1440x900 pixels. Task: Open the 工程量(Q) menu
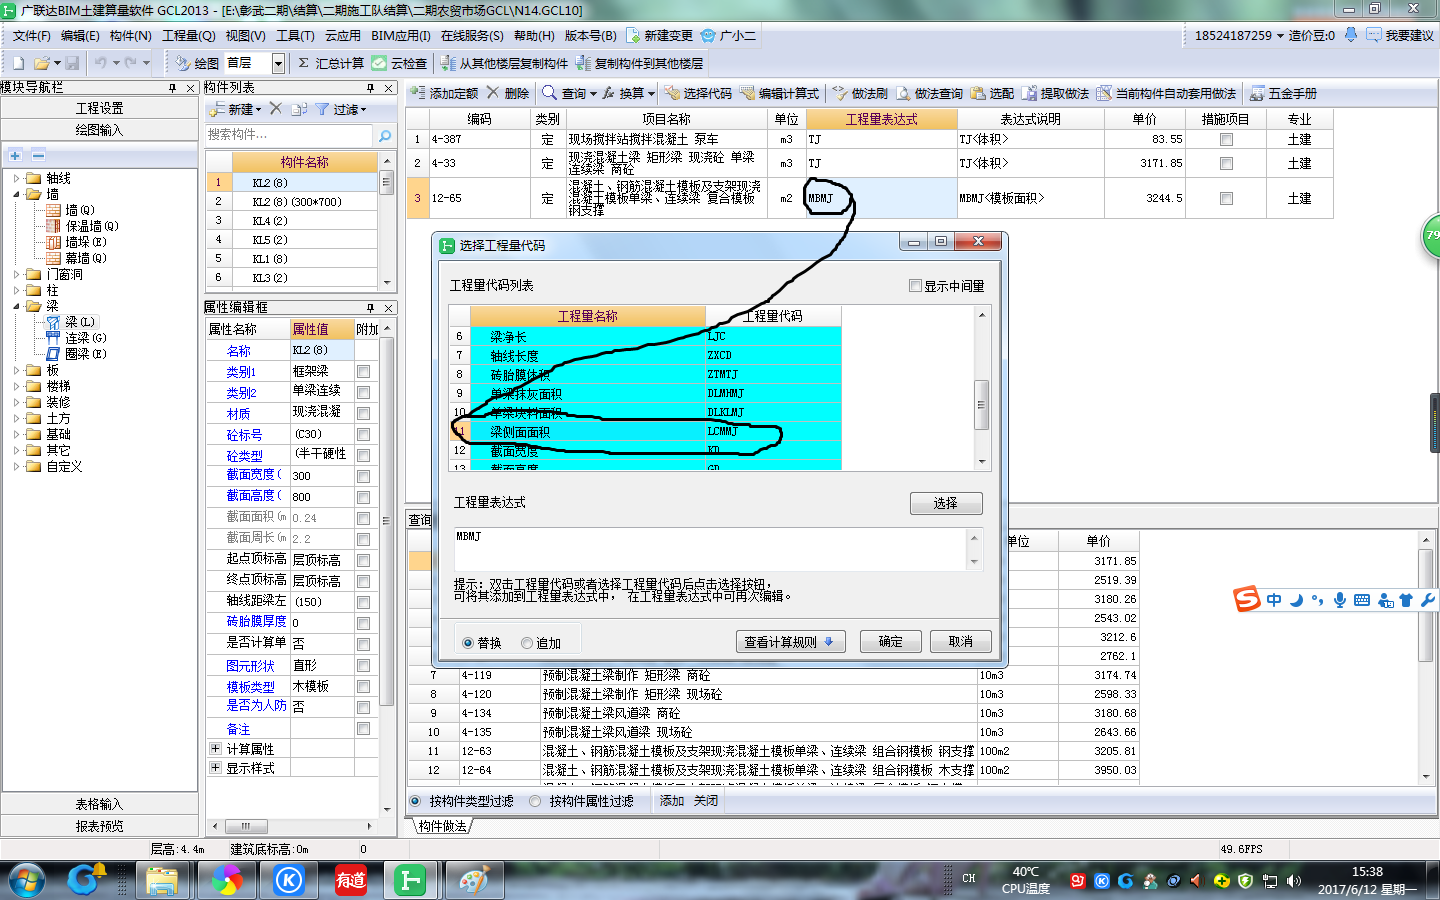(189, 35)
